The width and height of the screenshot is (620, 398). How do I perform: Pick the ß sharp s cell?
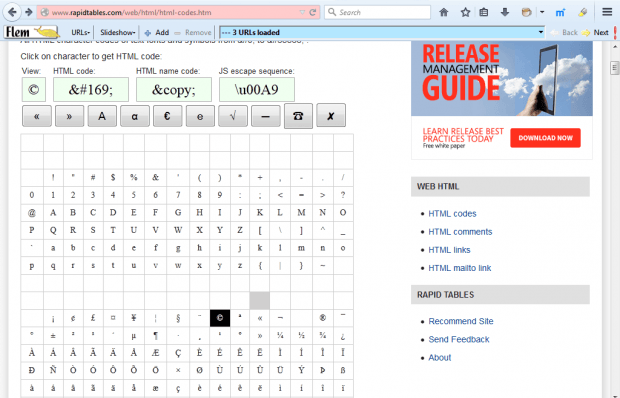pos(343,370)
